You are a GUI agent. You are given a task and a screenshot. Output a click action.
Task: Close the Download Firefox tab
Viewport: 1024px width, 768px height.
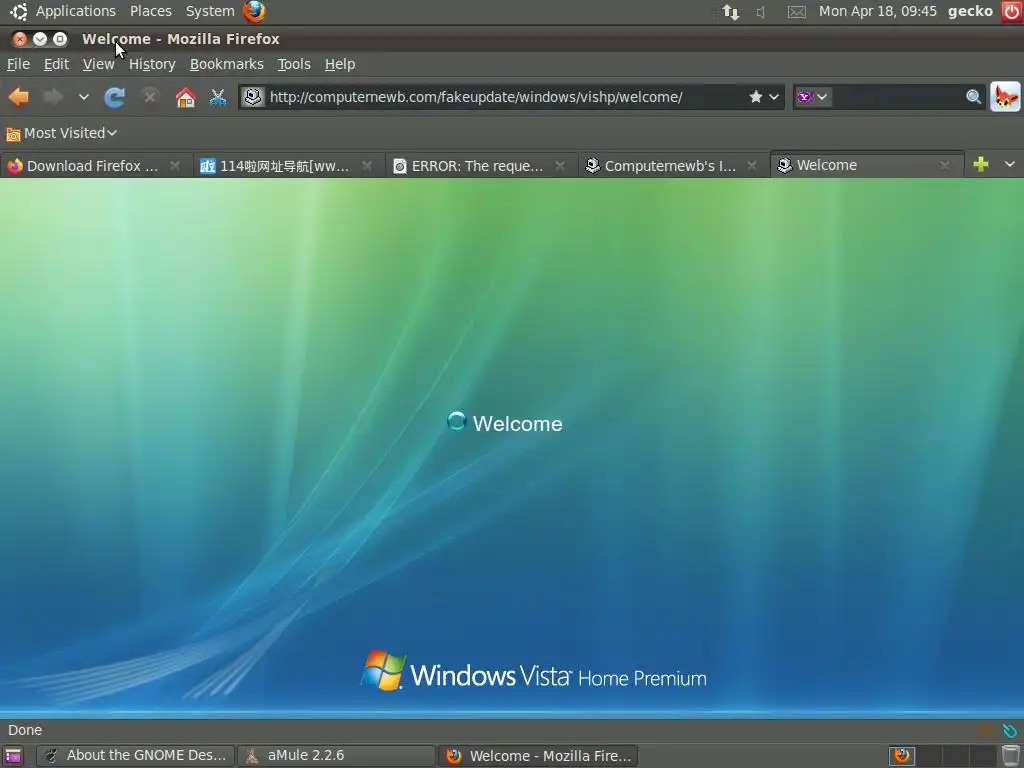click(x=174, y=166)
